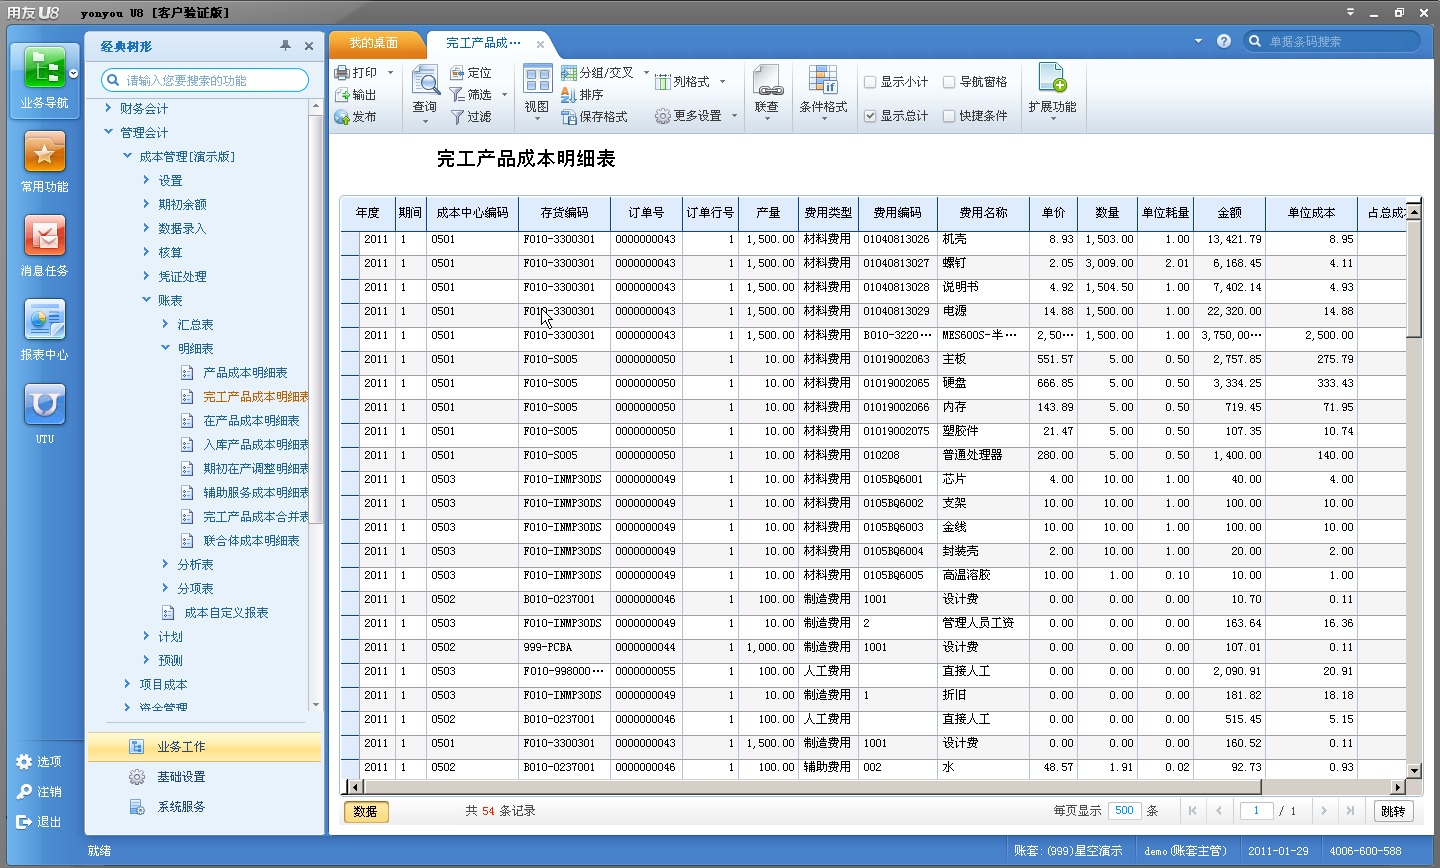Open the help question mark icon
This screenshot has height=868, width=1440.
pos(1224,41)
